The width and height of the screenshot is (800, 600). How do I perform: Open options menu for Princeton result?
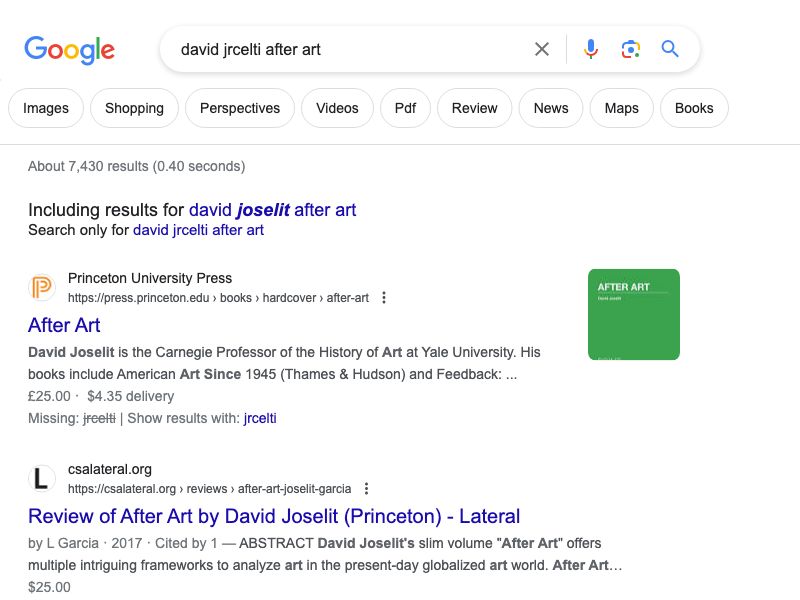(384, 297)
